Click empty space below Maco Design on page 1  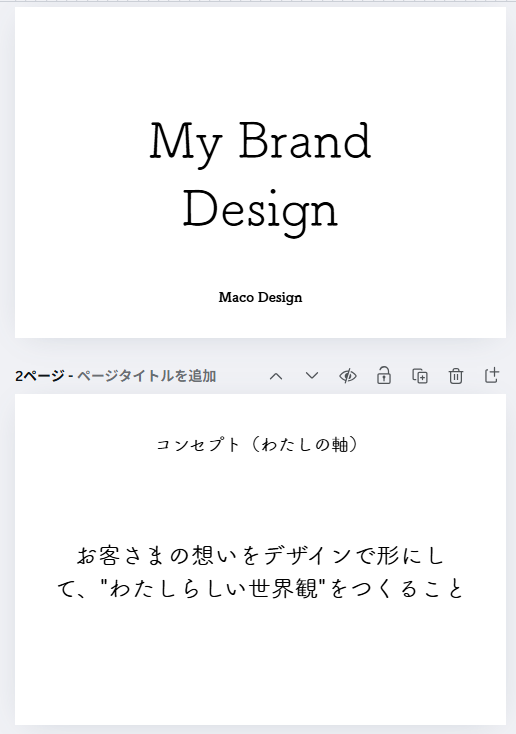(x=260, y=322)
